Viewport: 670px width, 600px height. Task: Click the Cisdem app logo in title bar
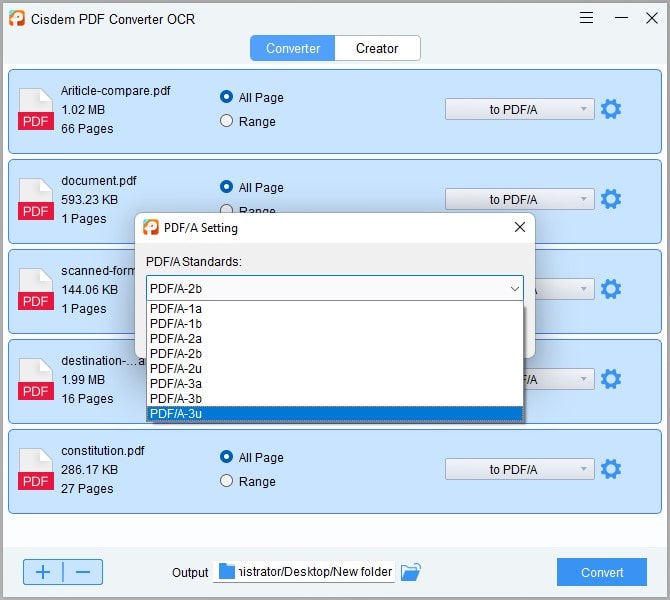[17, 19]
